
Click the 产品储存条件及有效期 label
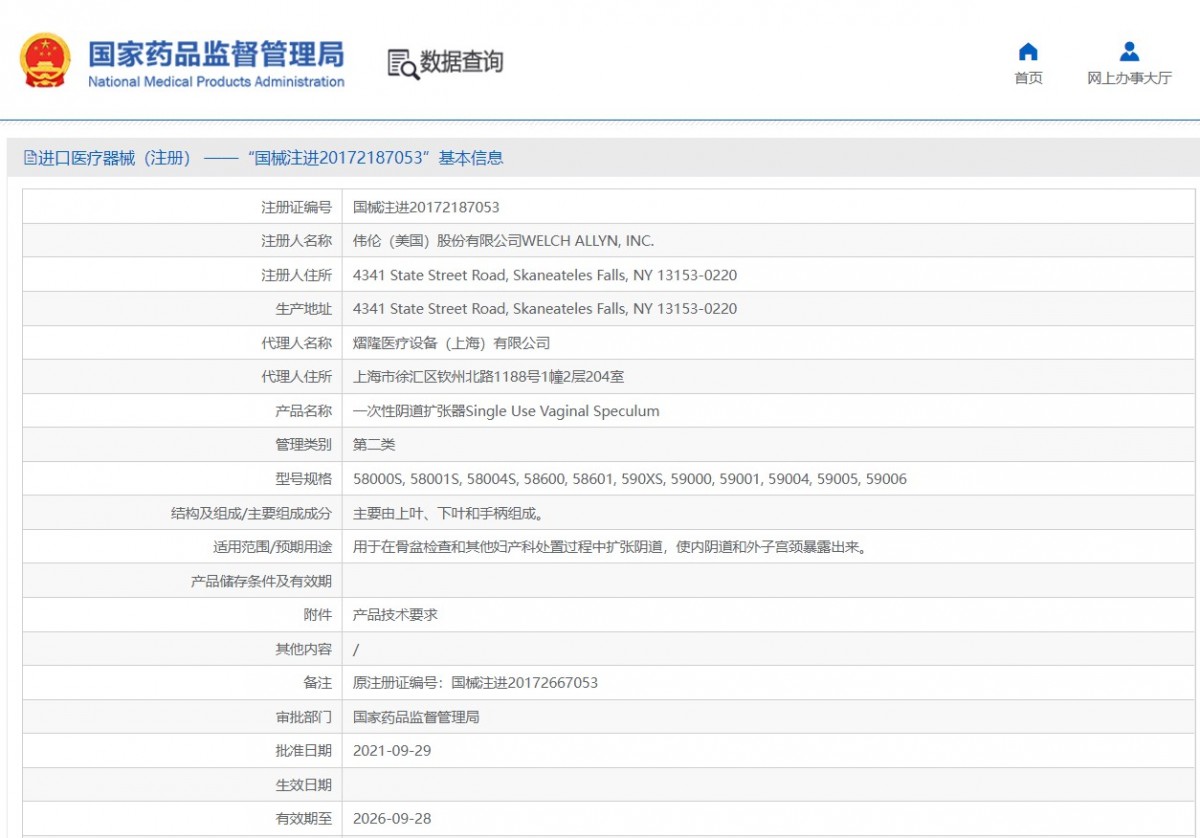(261, 581)
